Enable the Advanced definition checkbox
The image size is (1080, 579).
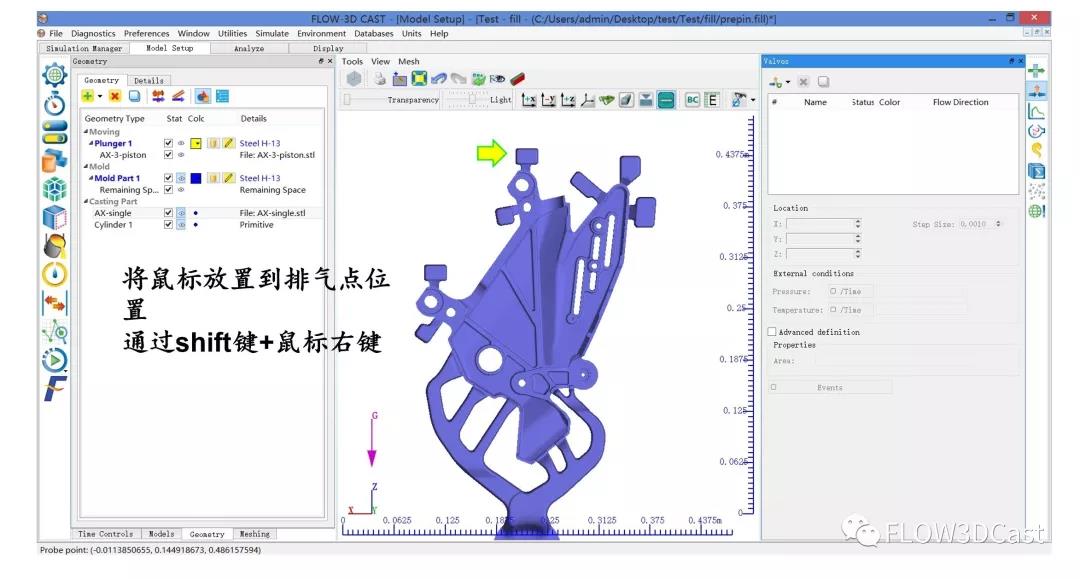pos(772,332)
